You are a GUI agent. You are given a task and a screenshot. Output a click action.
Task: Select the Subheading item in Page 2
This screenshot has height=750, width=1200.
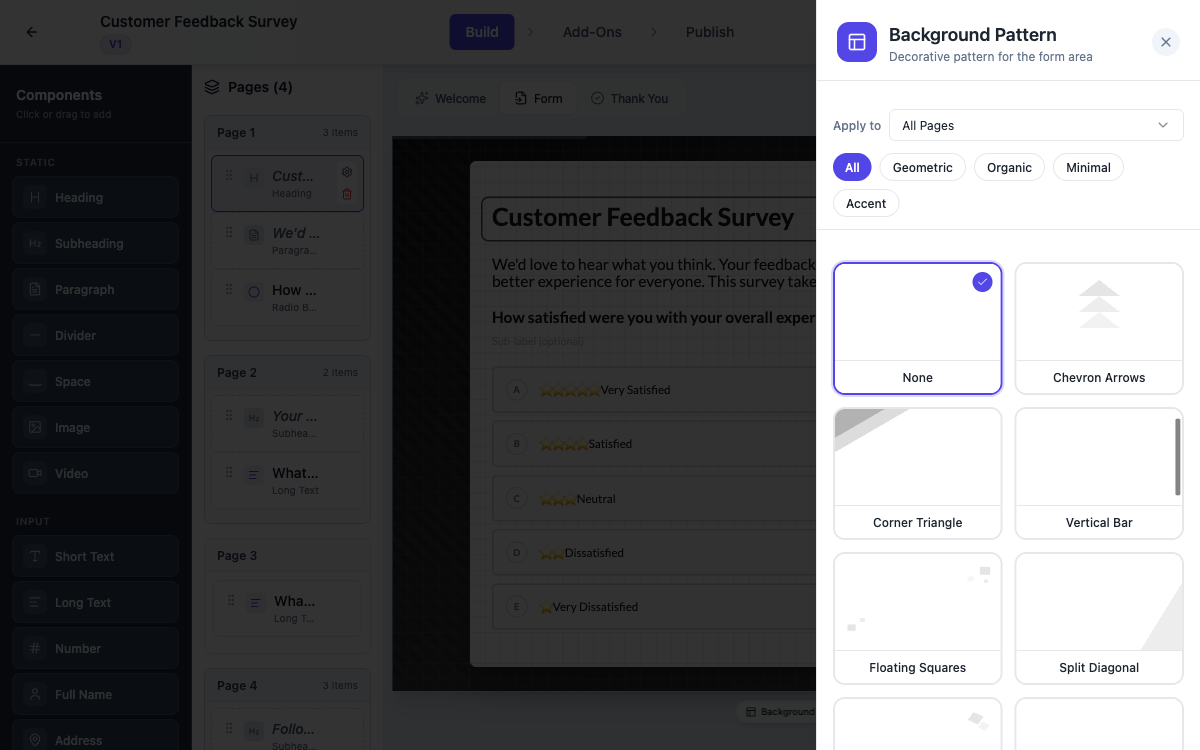click(287, 424)
